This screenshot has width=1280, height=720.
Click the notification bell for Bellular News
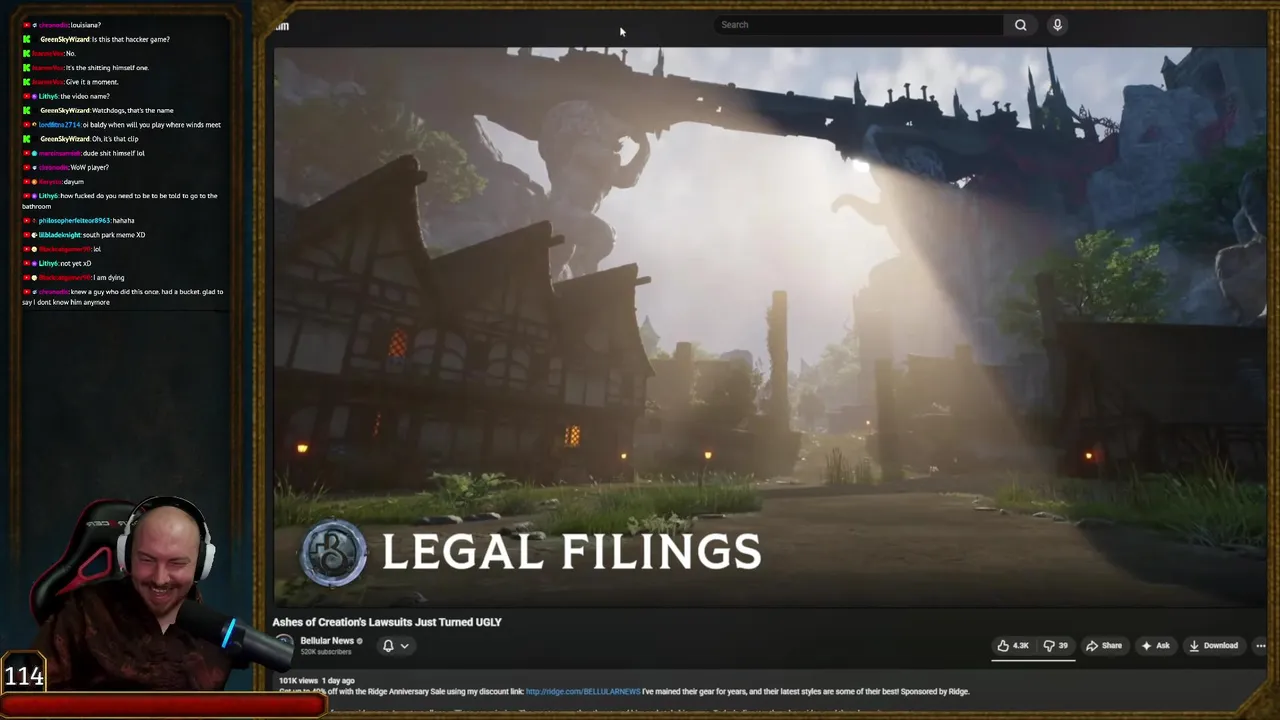[388, 646]
